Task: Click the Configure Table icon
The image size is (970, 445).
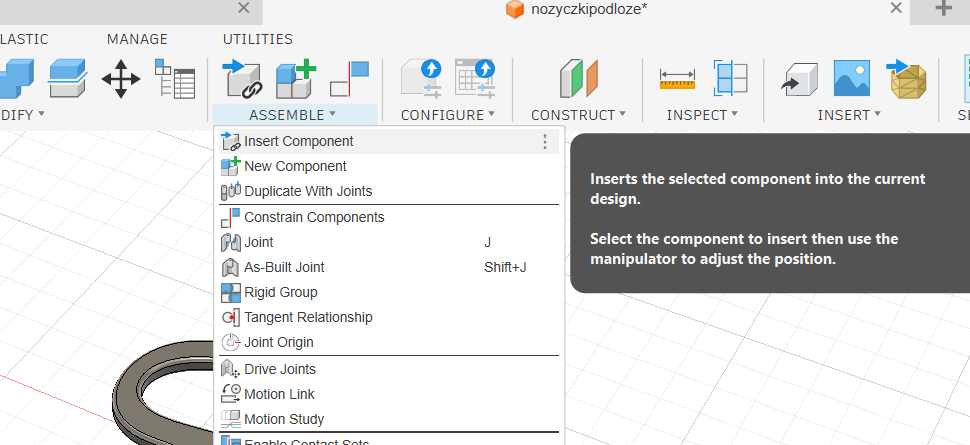Action: pyautogui.click(x=474, y=78)
